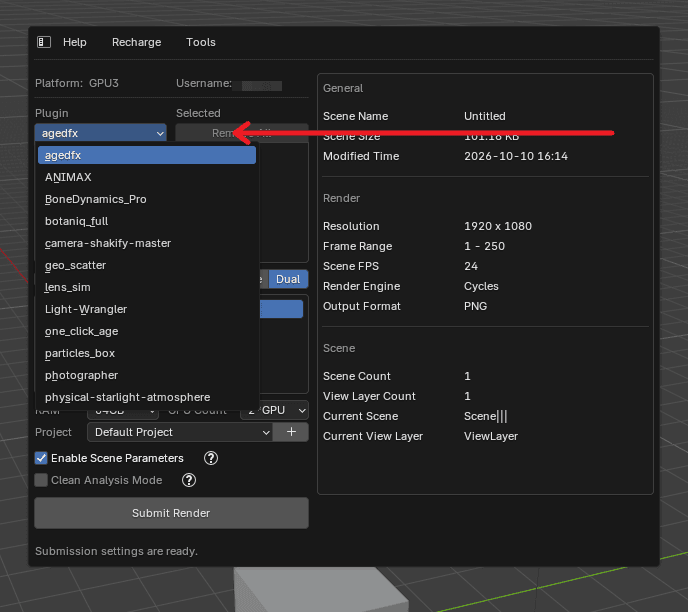688x612 pixels.
Task: Check Clean Analysis Mode
Action: click(41, 480)
